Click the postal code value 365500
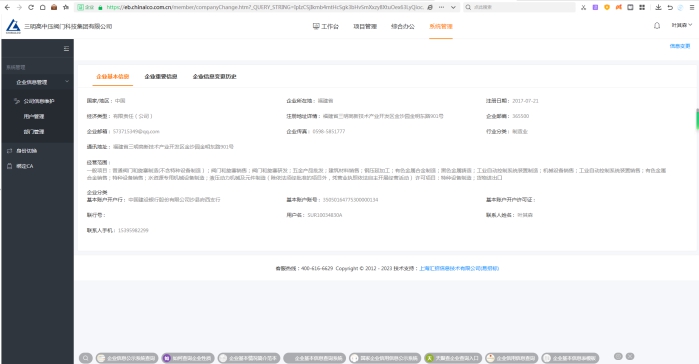This screenshot has height=364, width=699. pyautogui.click(x=520, y=116)
